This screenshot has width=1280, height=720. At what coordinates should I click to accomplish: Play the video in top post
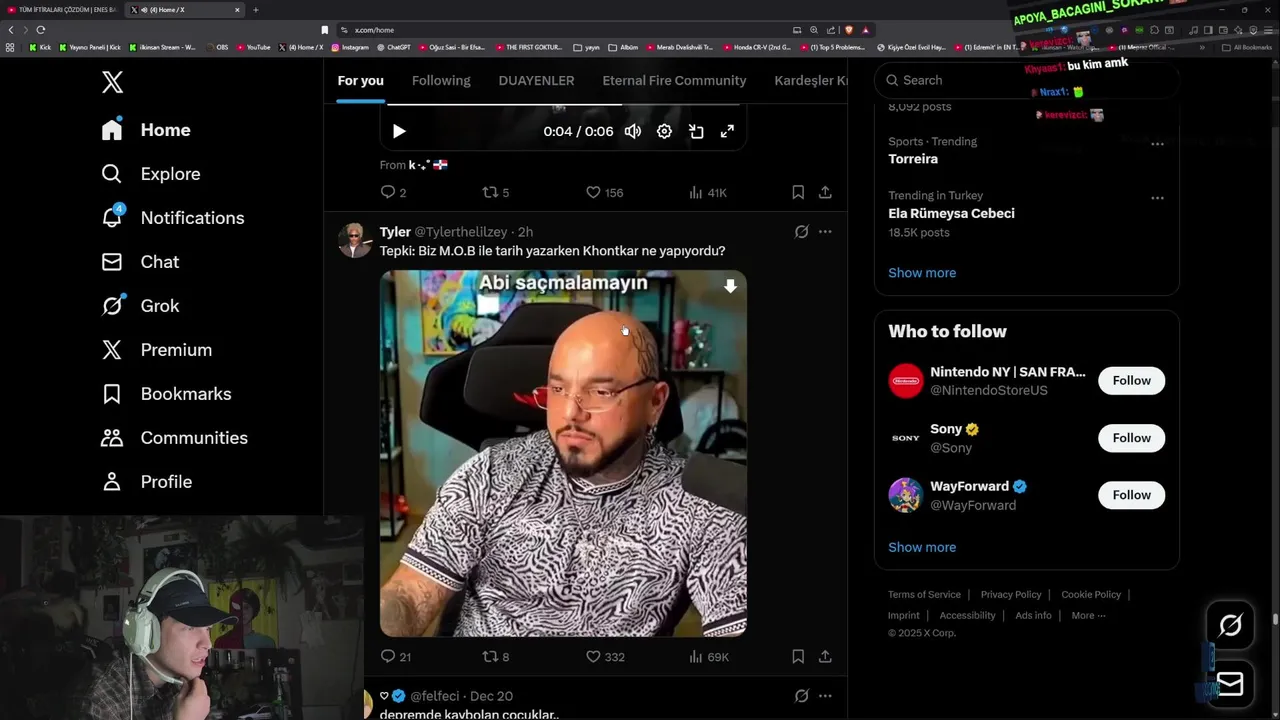pyautogui.click(x=398, y=131)
